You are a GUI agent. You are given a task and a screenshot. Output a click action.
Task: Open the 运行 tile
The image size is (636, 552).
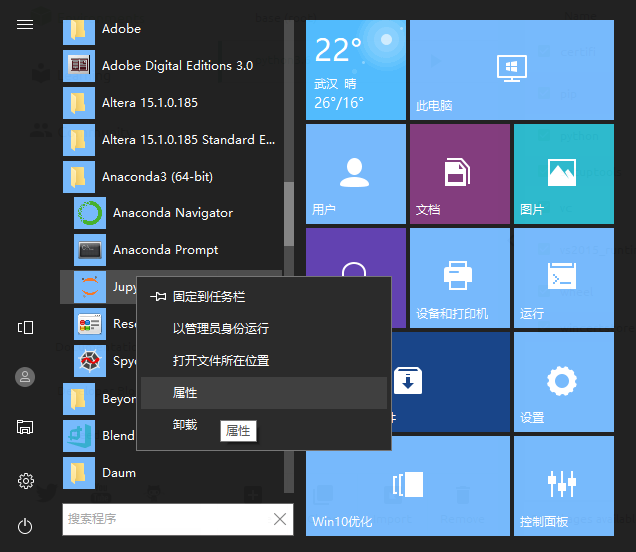click(564, 278)
